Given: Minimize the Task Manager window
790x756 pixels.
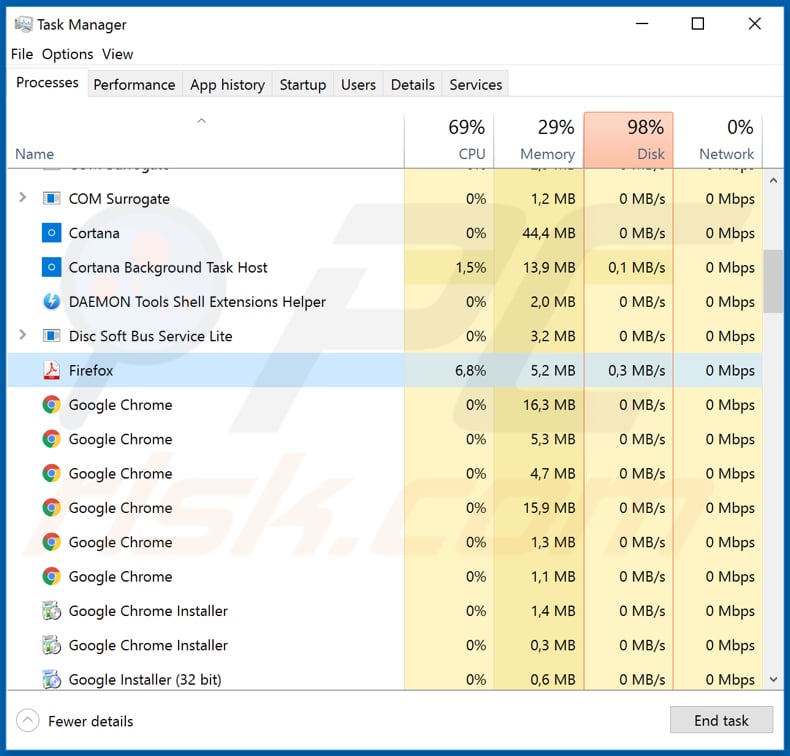Looking at the screenshot, I should (642, 23).
